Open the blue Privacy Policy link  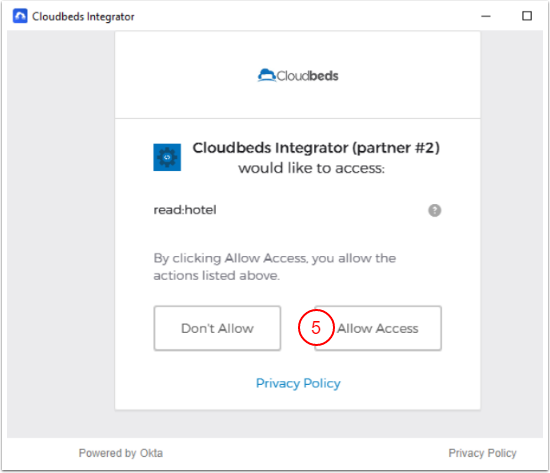click(x=298, y=383)
